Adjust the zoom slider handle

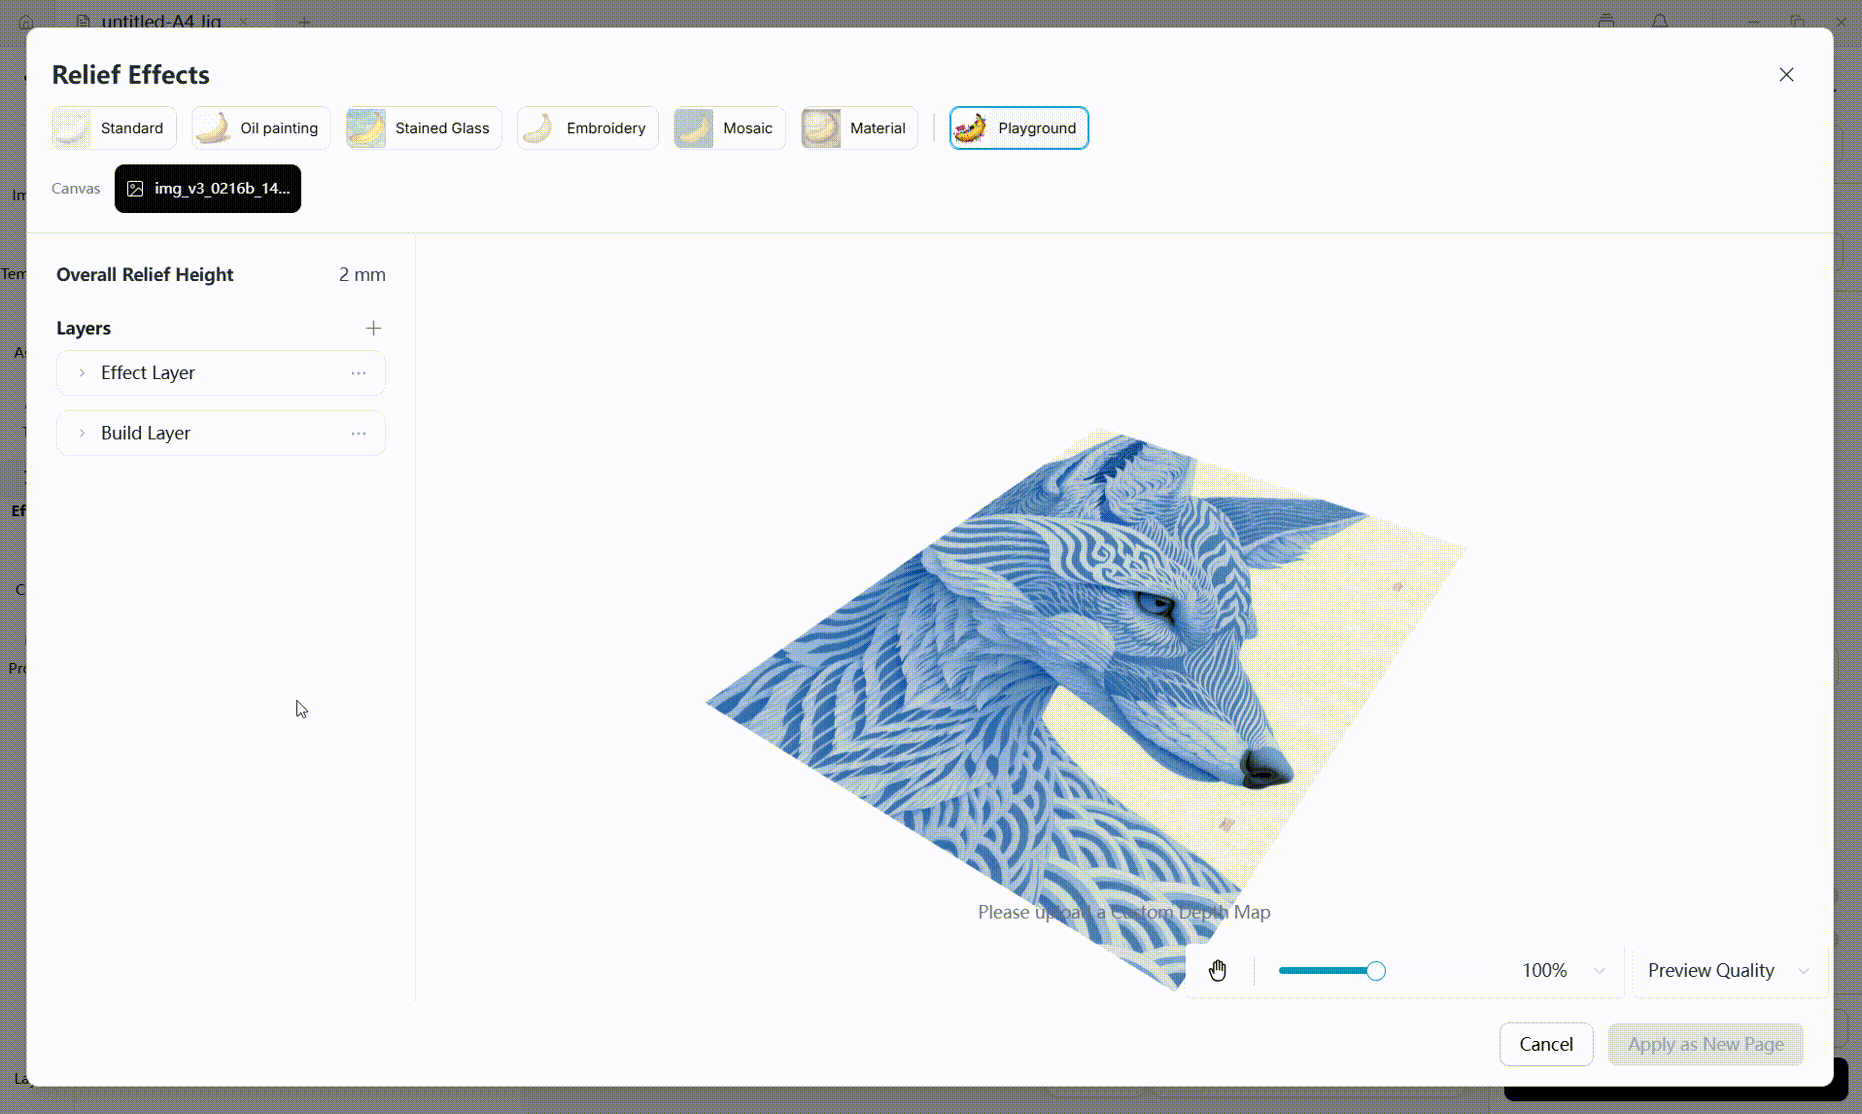[1376, 971]
